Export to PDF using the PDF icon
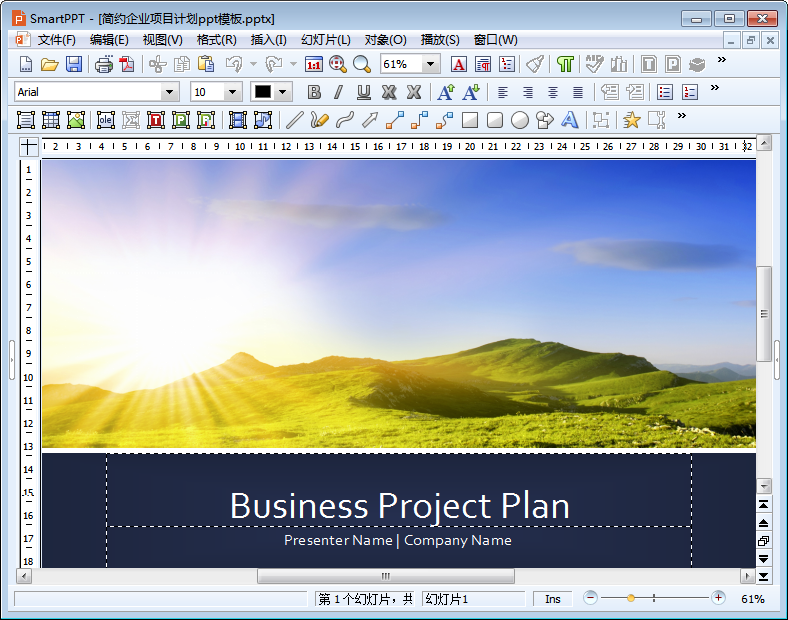This screenshot has width=788, height=620. (x=127, y=64)
